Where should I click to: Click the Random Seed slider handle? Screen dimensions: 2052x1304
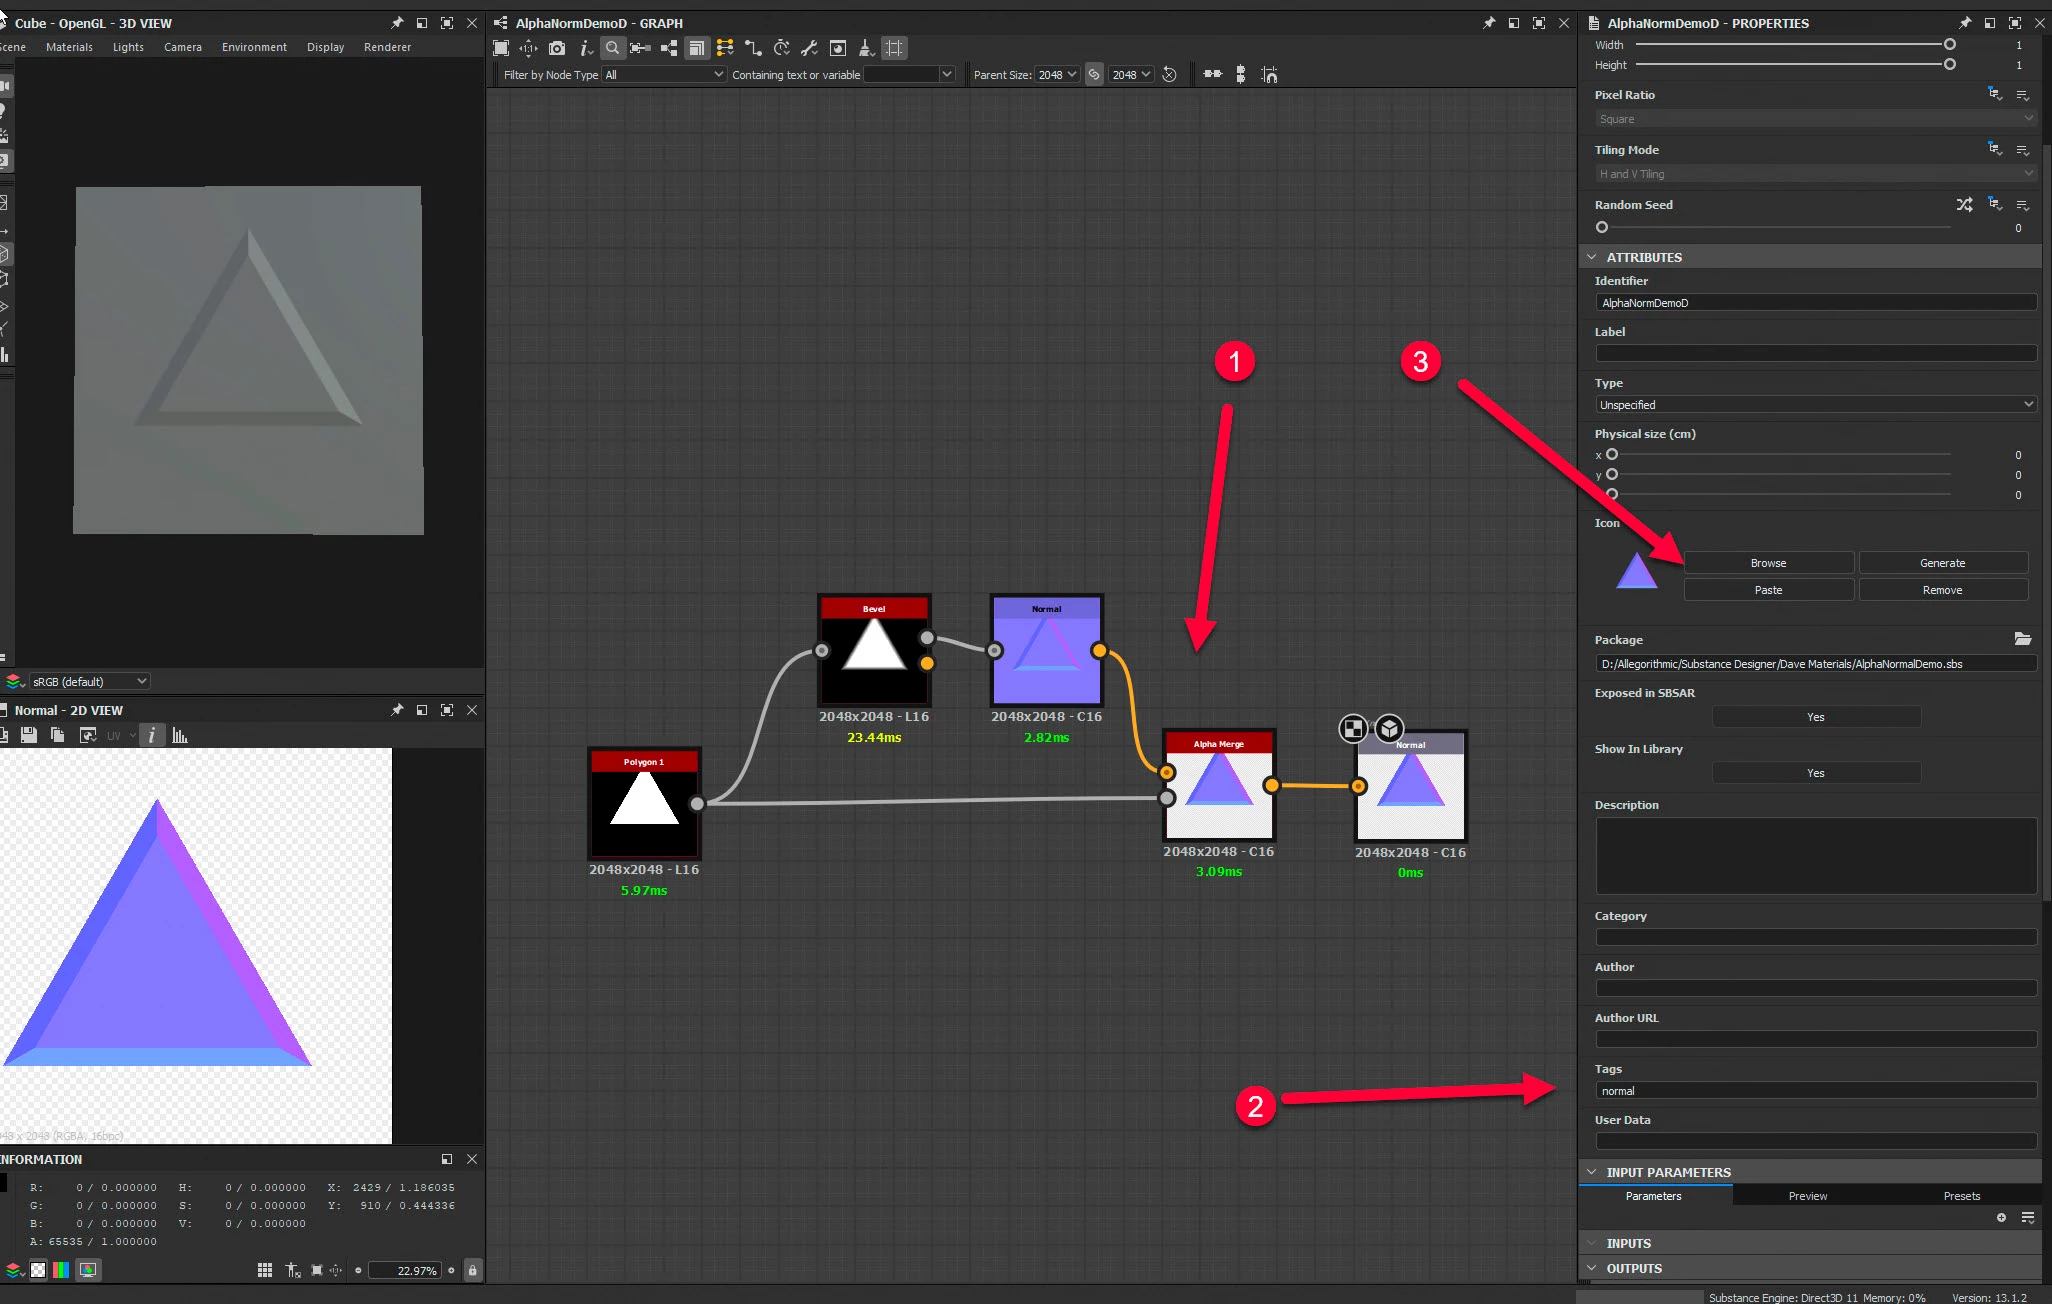pyautogui.click(x=1602, y=228)
